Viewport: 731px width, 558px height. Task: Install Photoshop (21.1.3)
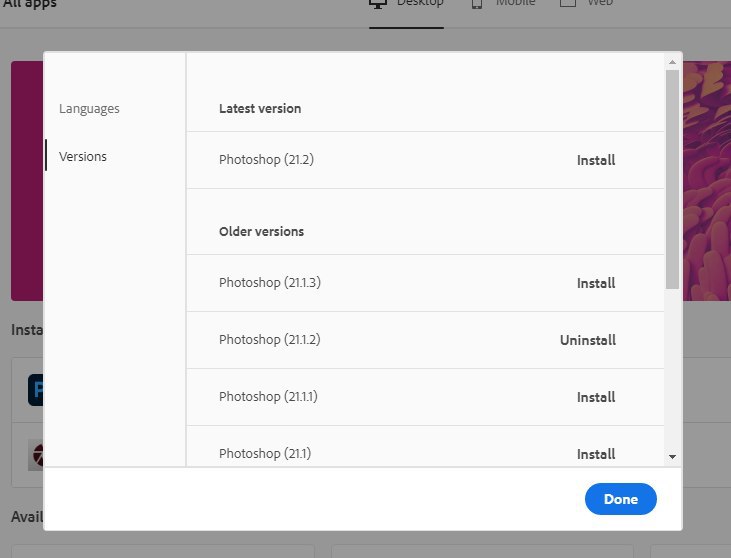click(x=596, y=283)
